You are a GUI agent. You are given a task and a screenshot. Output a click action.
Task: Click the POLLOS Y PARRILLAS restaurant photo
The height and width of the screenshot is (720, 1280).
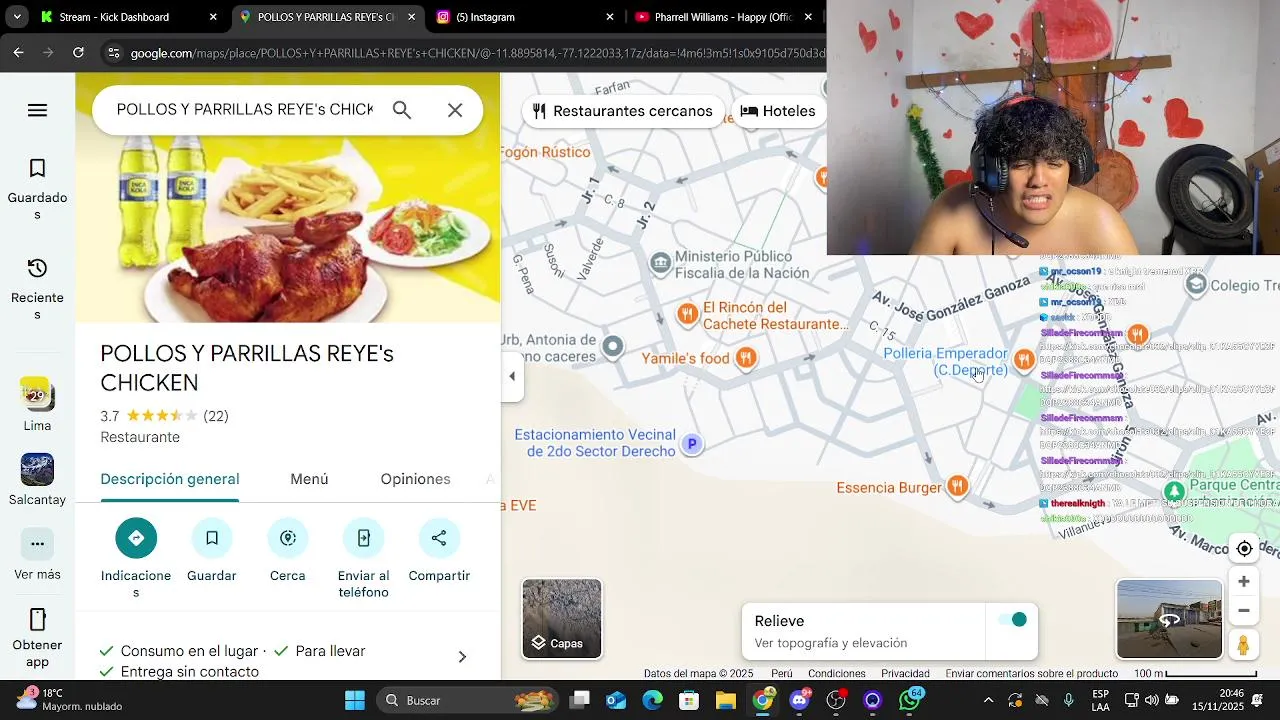tap(288, 230)
